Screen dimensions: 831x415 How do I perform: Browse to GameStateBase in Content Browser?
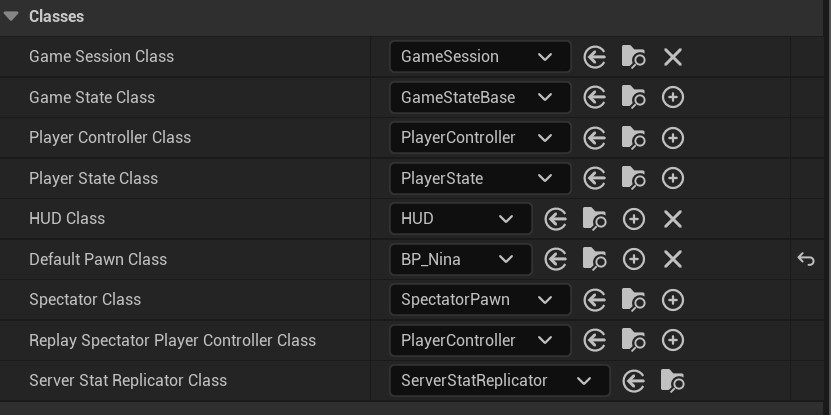[x=633, y=98]
